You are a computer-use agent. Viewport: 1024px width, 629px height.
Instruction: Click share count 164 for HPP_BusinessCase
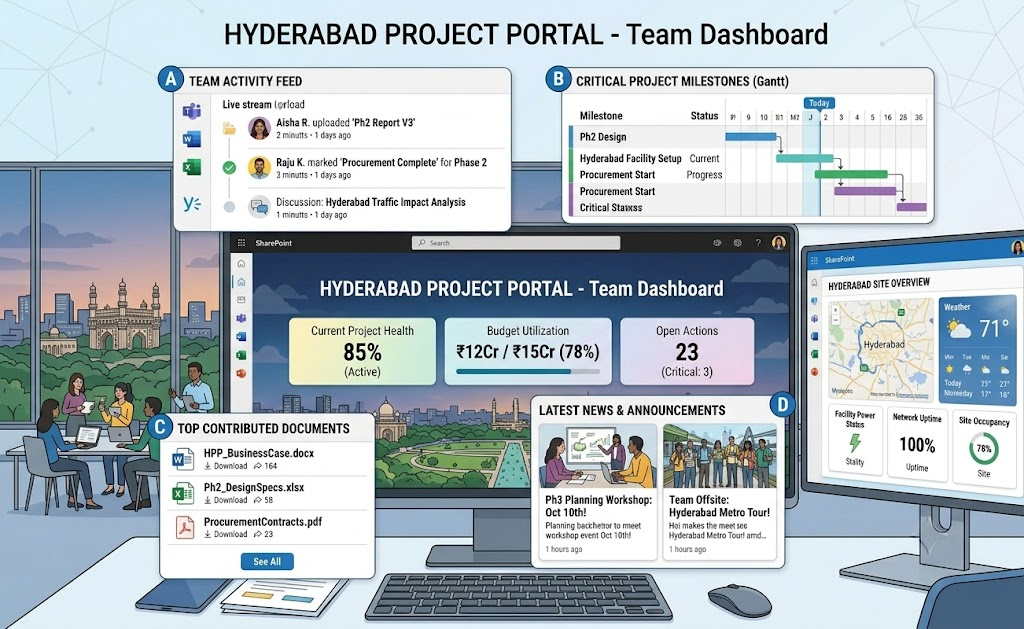[266, 466]
